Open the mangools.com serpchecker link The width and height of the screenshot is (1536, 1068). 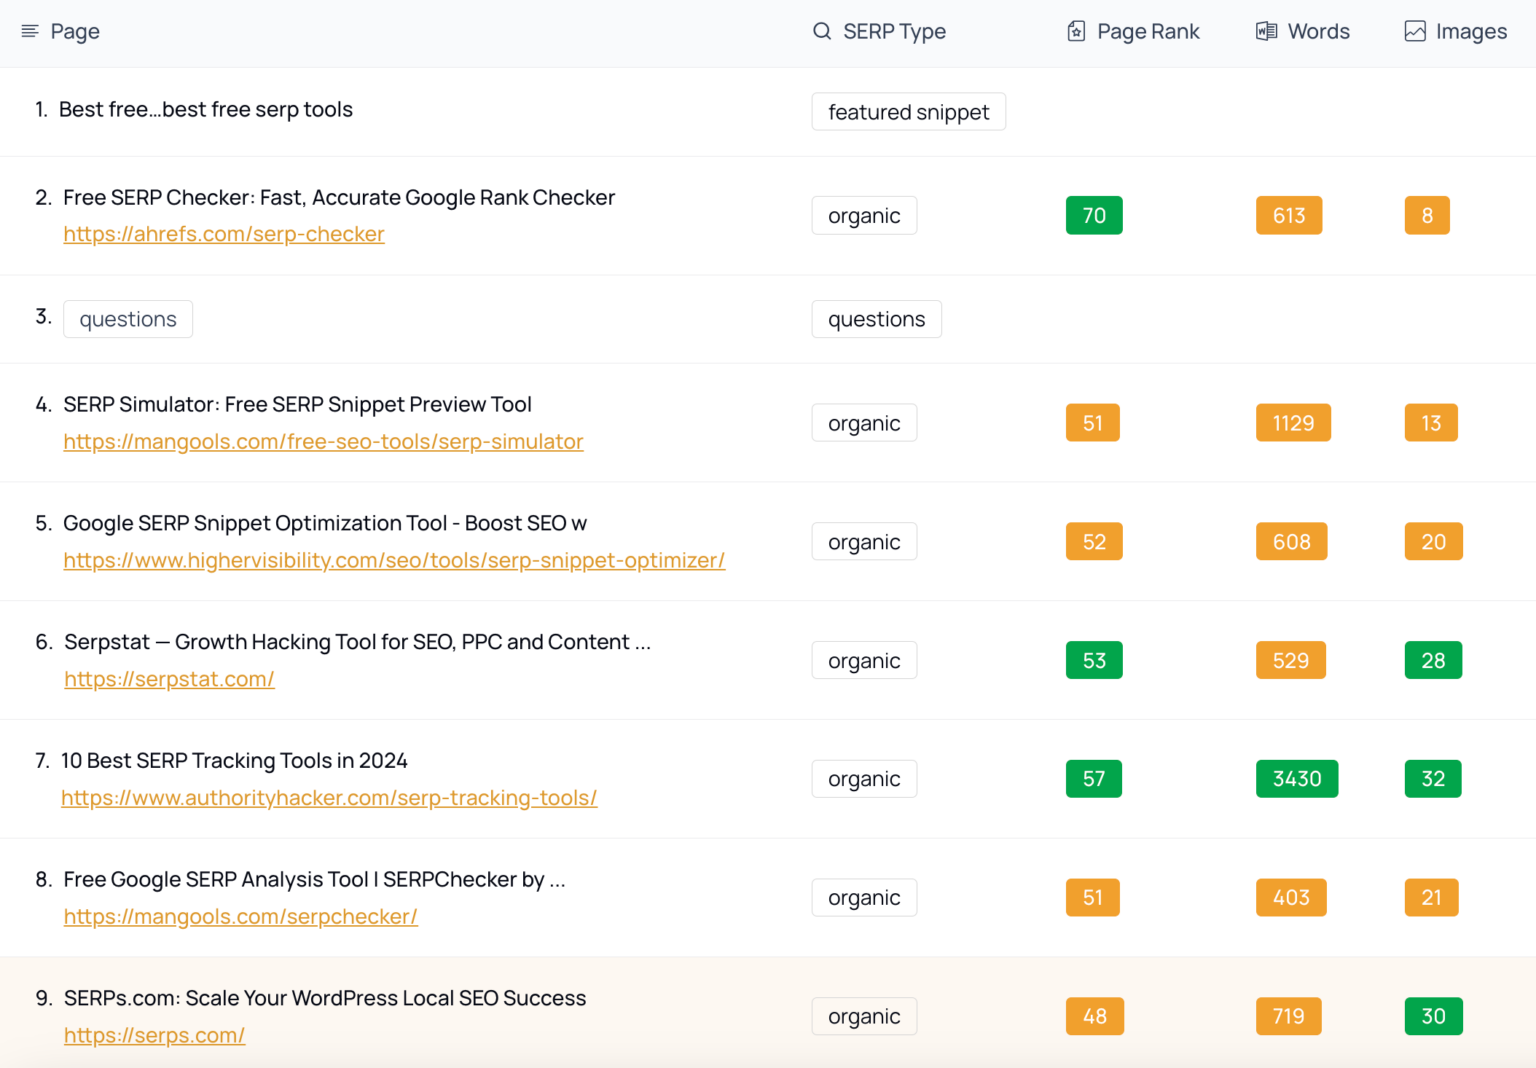240,917
